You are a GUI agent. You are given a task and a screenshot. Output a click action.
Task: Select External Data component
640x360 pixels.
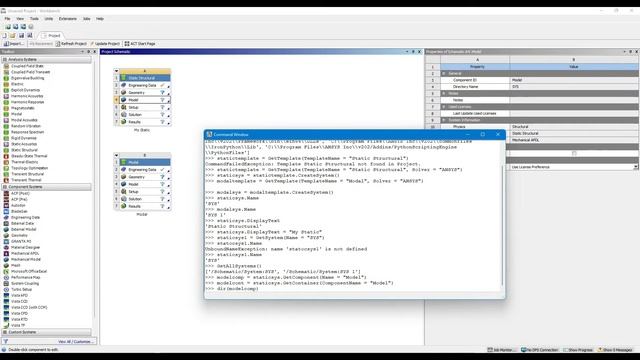(22, 224)
